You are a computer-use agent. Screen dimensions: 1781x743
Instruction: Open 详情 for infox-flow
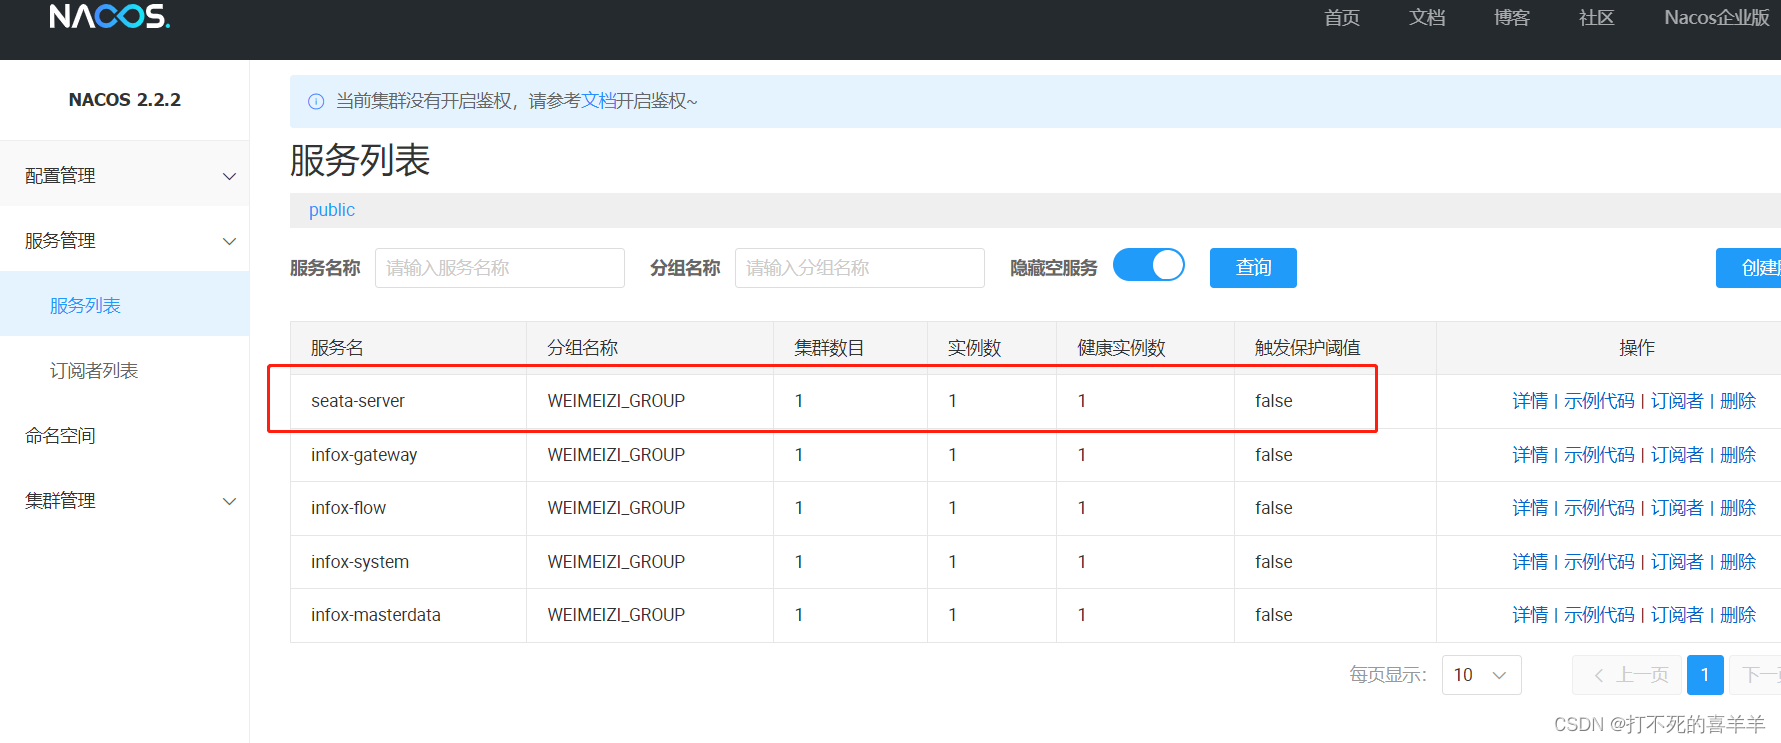point(1530,508)
